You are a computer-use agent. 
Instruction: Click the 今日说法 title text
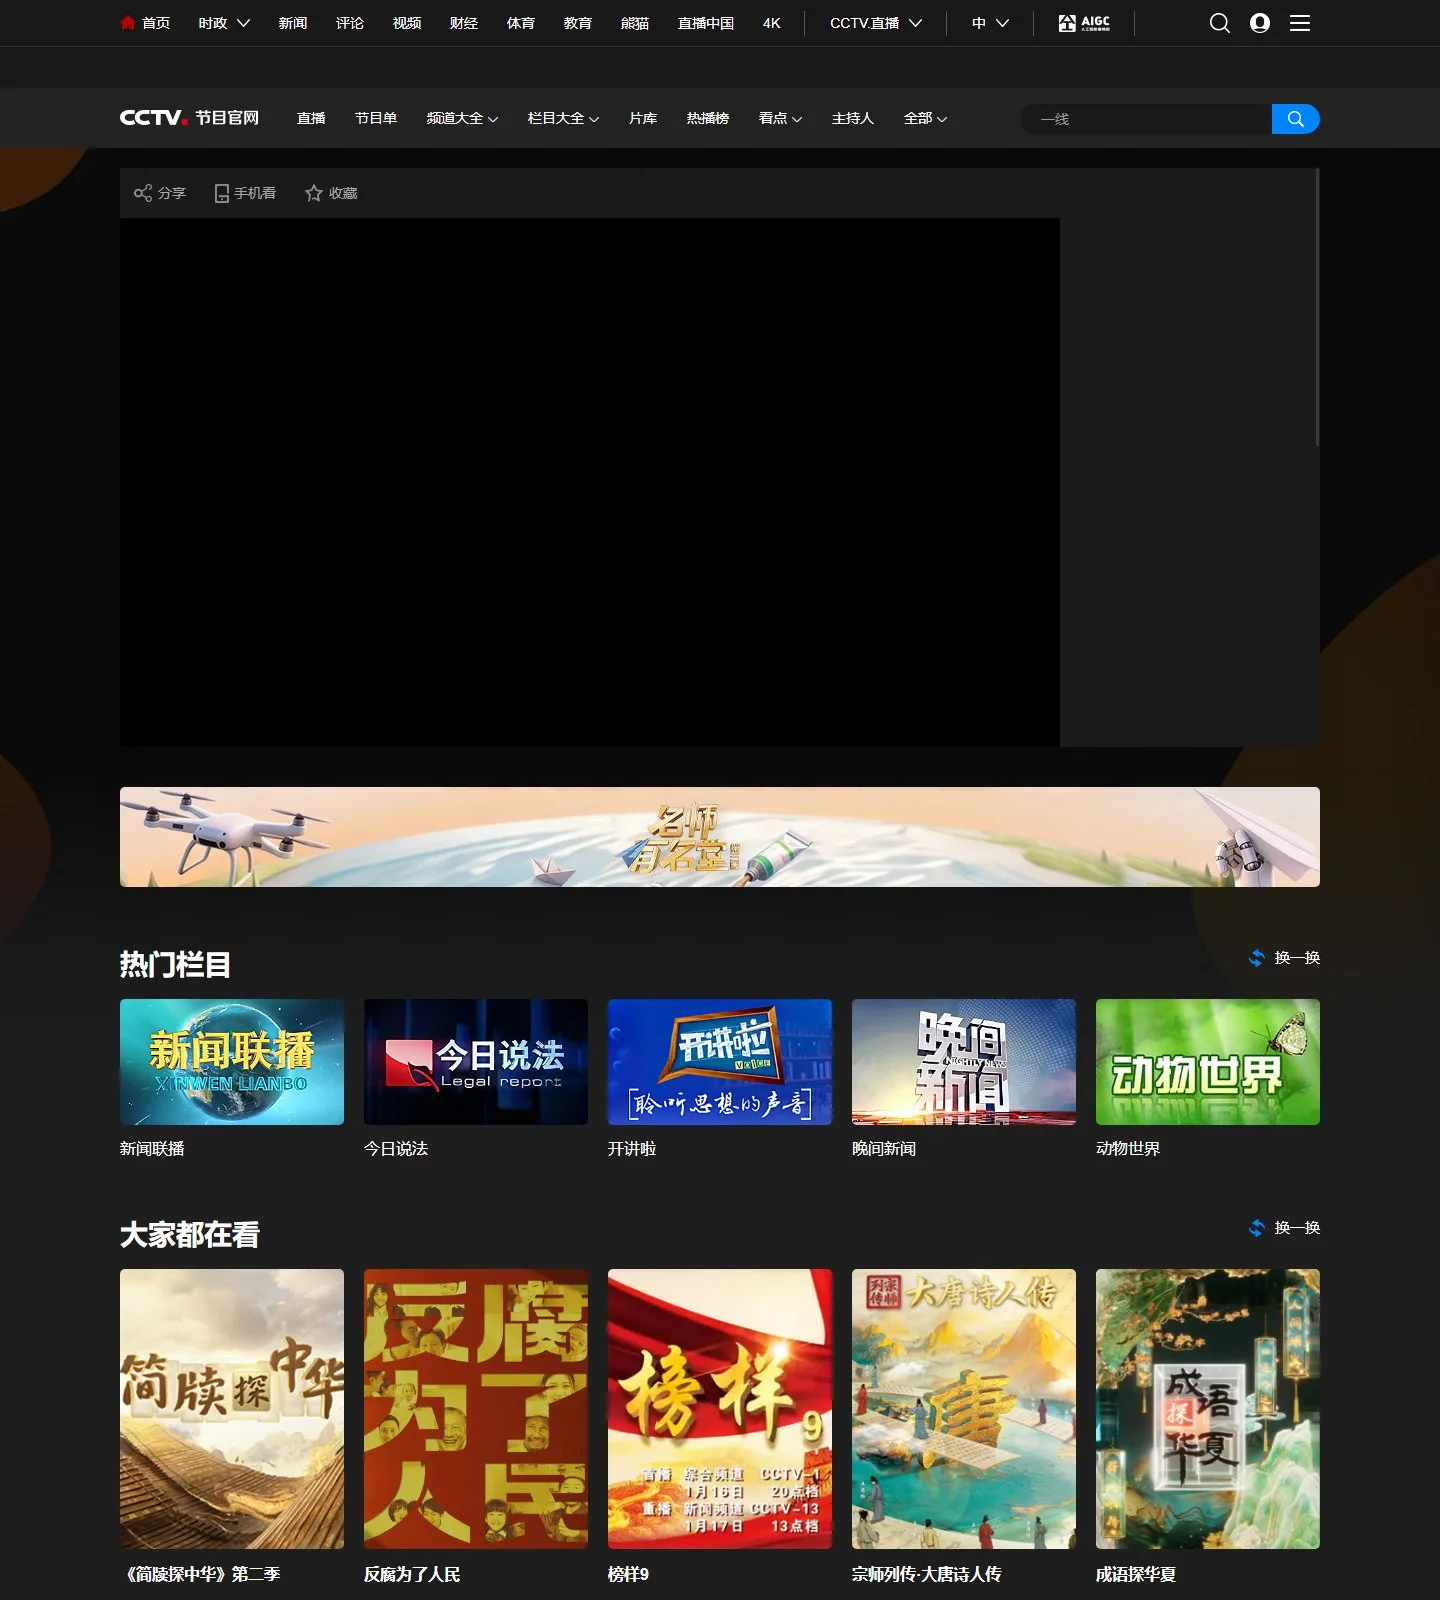coord(396,1149)
